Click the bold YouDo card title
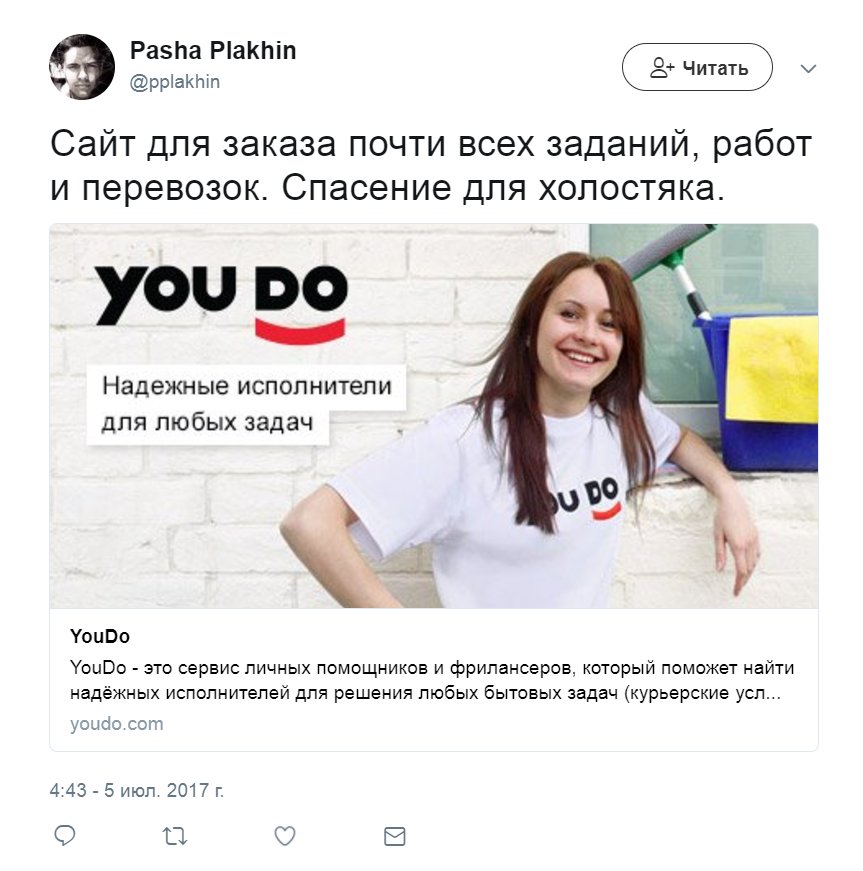863x871 pixels. (x=100, y=637)
